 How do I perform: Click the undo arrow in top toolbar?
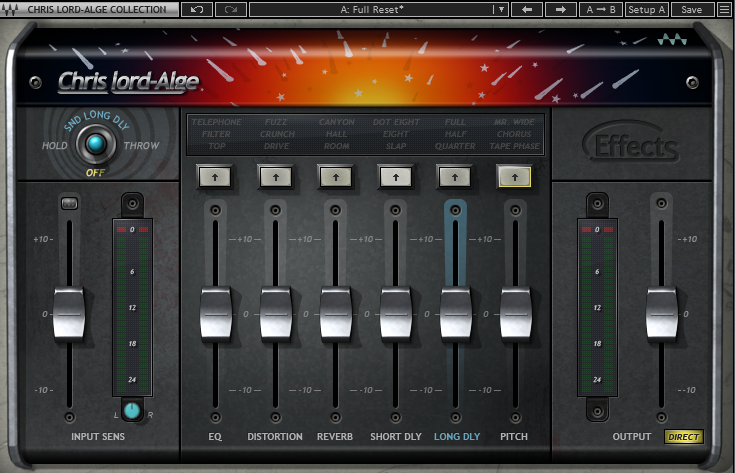(195, 10)
